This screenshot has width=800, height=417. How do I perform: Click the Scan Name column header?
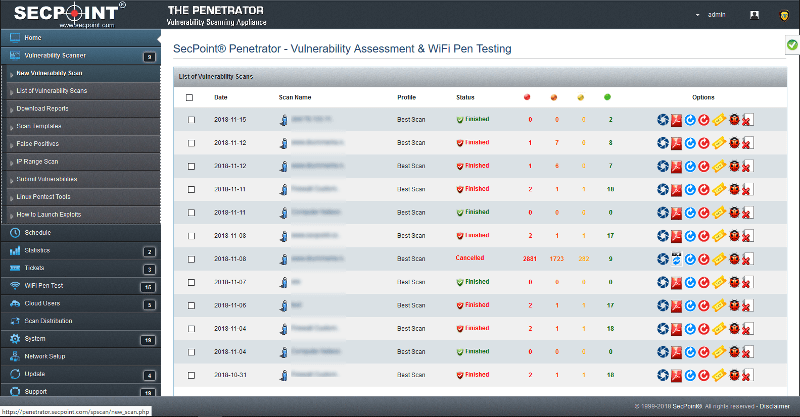tap(295, 97)
